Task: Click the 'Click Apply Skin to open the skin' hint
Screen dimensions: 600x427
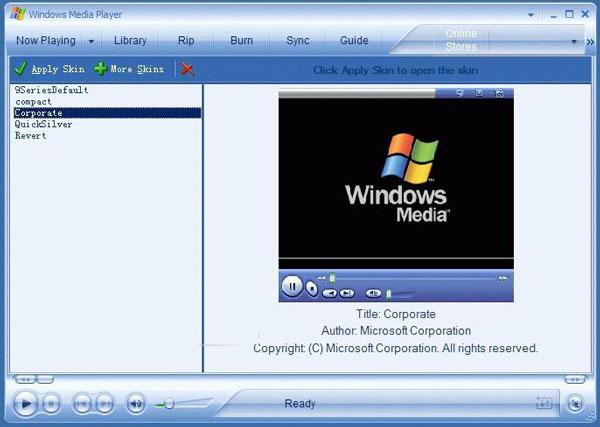Action: pyautogui.click(x=395, y=70)
